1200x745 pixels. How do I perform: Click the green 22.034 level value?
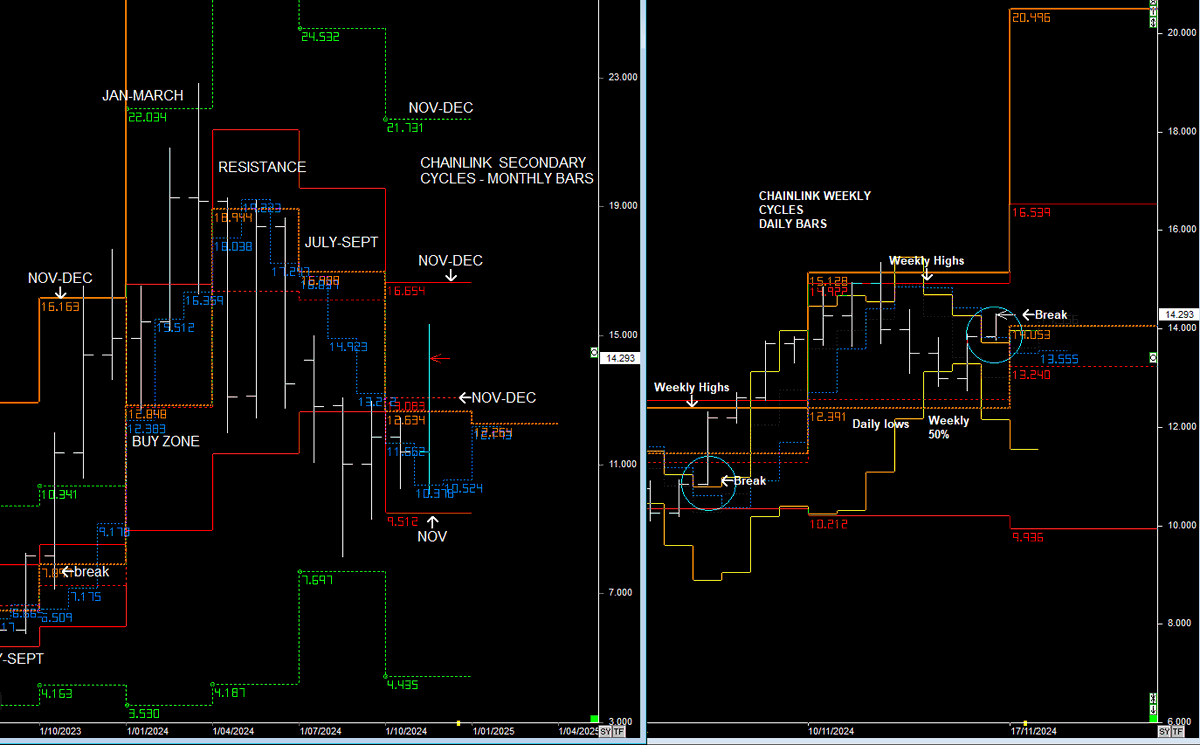(147, 117)
